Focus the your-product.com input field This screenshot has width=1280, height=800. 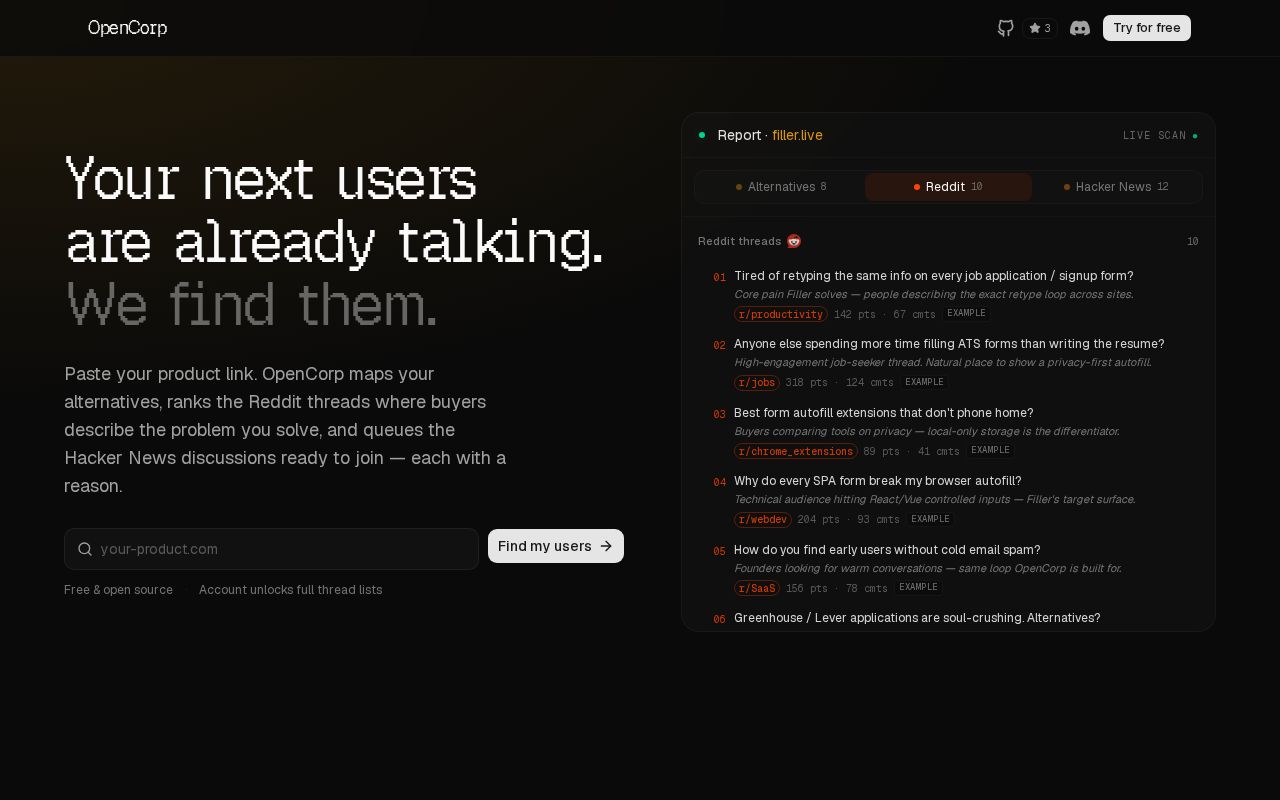[271, 549]
